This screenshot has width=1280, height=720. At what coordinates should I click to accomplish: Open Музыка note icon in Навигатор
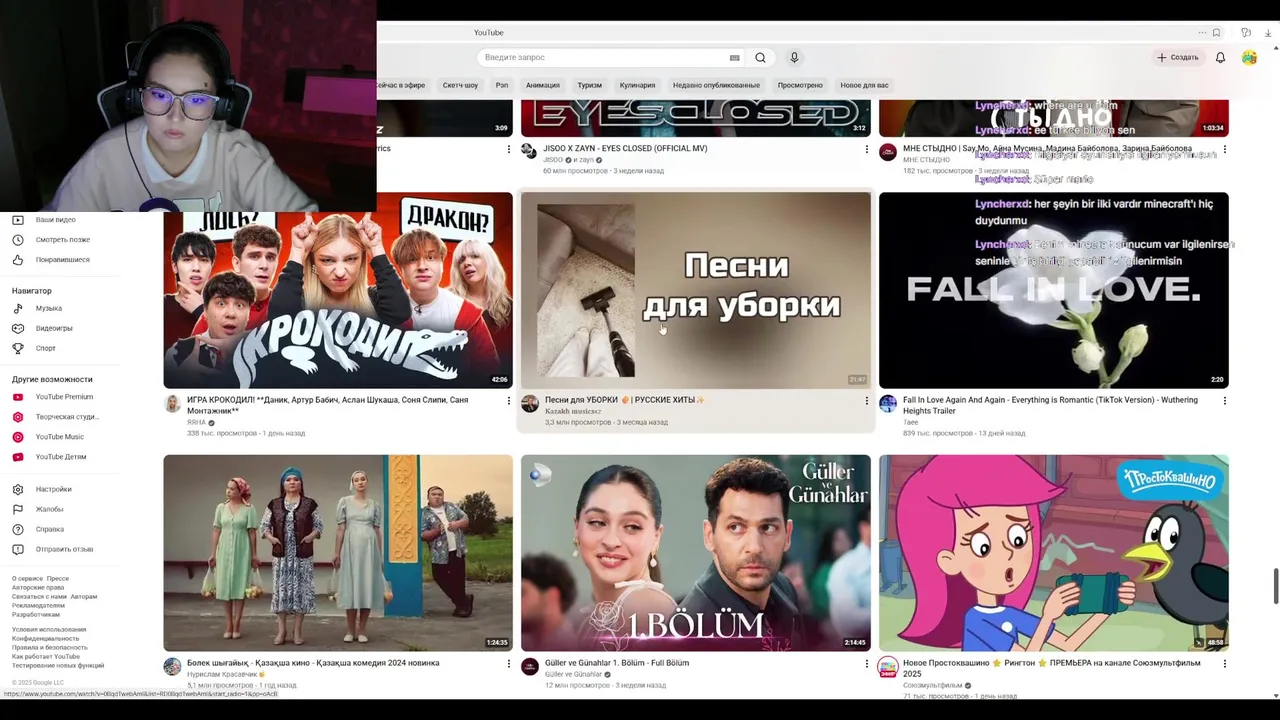tap(17, 308)
